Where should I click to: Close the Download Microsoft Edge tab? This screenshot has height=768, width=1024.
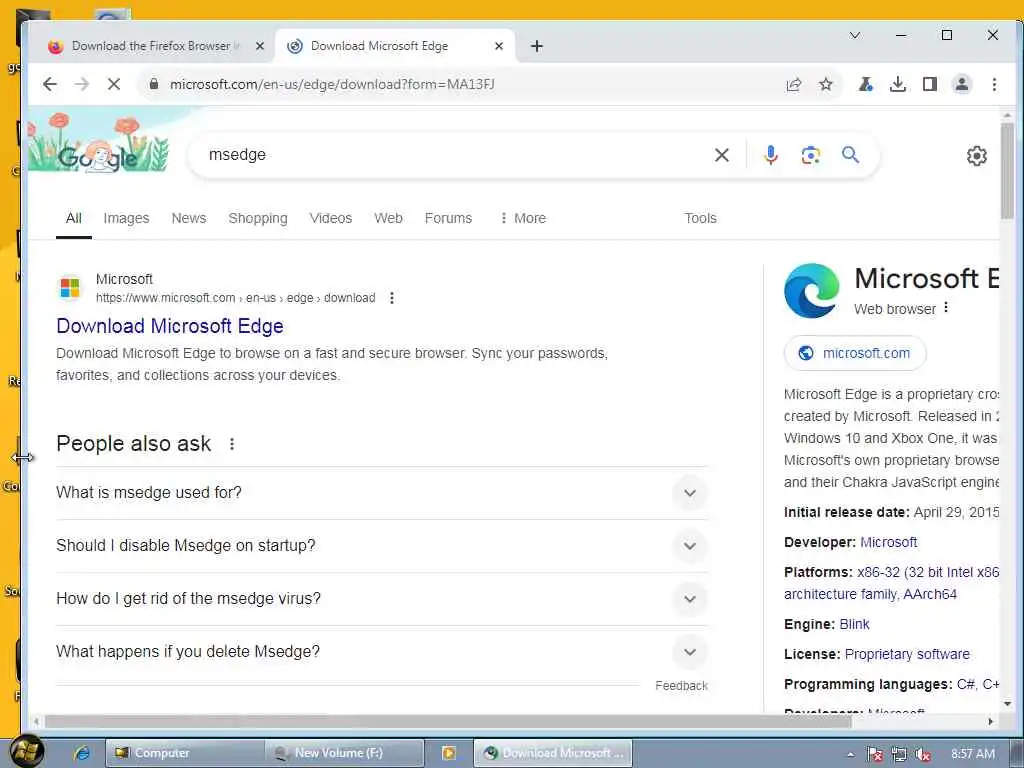coord(499,46)
